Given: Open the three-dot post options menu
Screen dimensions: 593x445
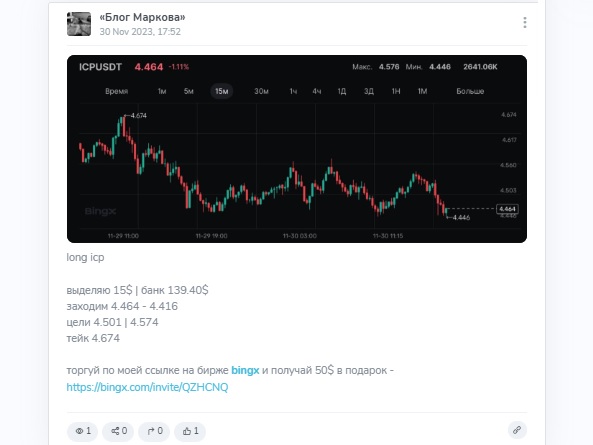Looking at the screenshot, I should pyautogui.click(x=525, y=23).
